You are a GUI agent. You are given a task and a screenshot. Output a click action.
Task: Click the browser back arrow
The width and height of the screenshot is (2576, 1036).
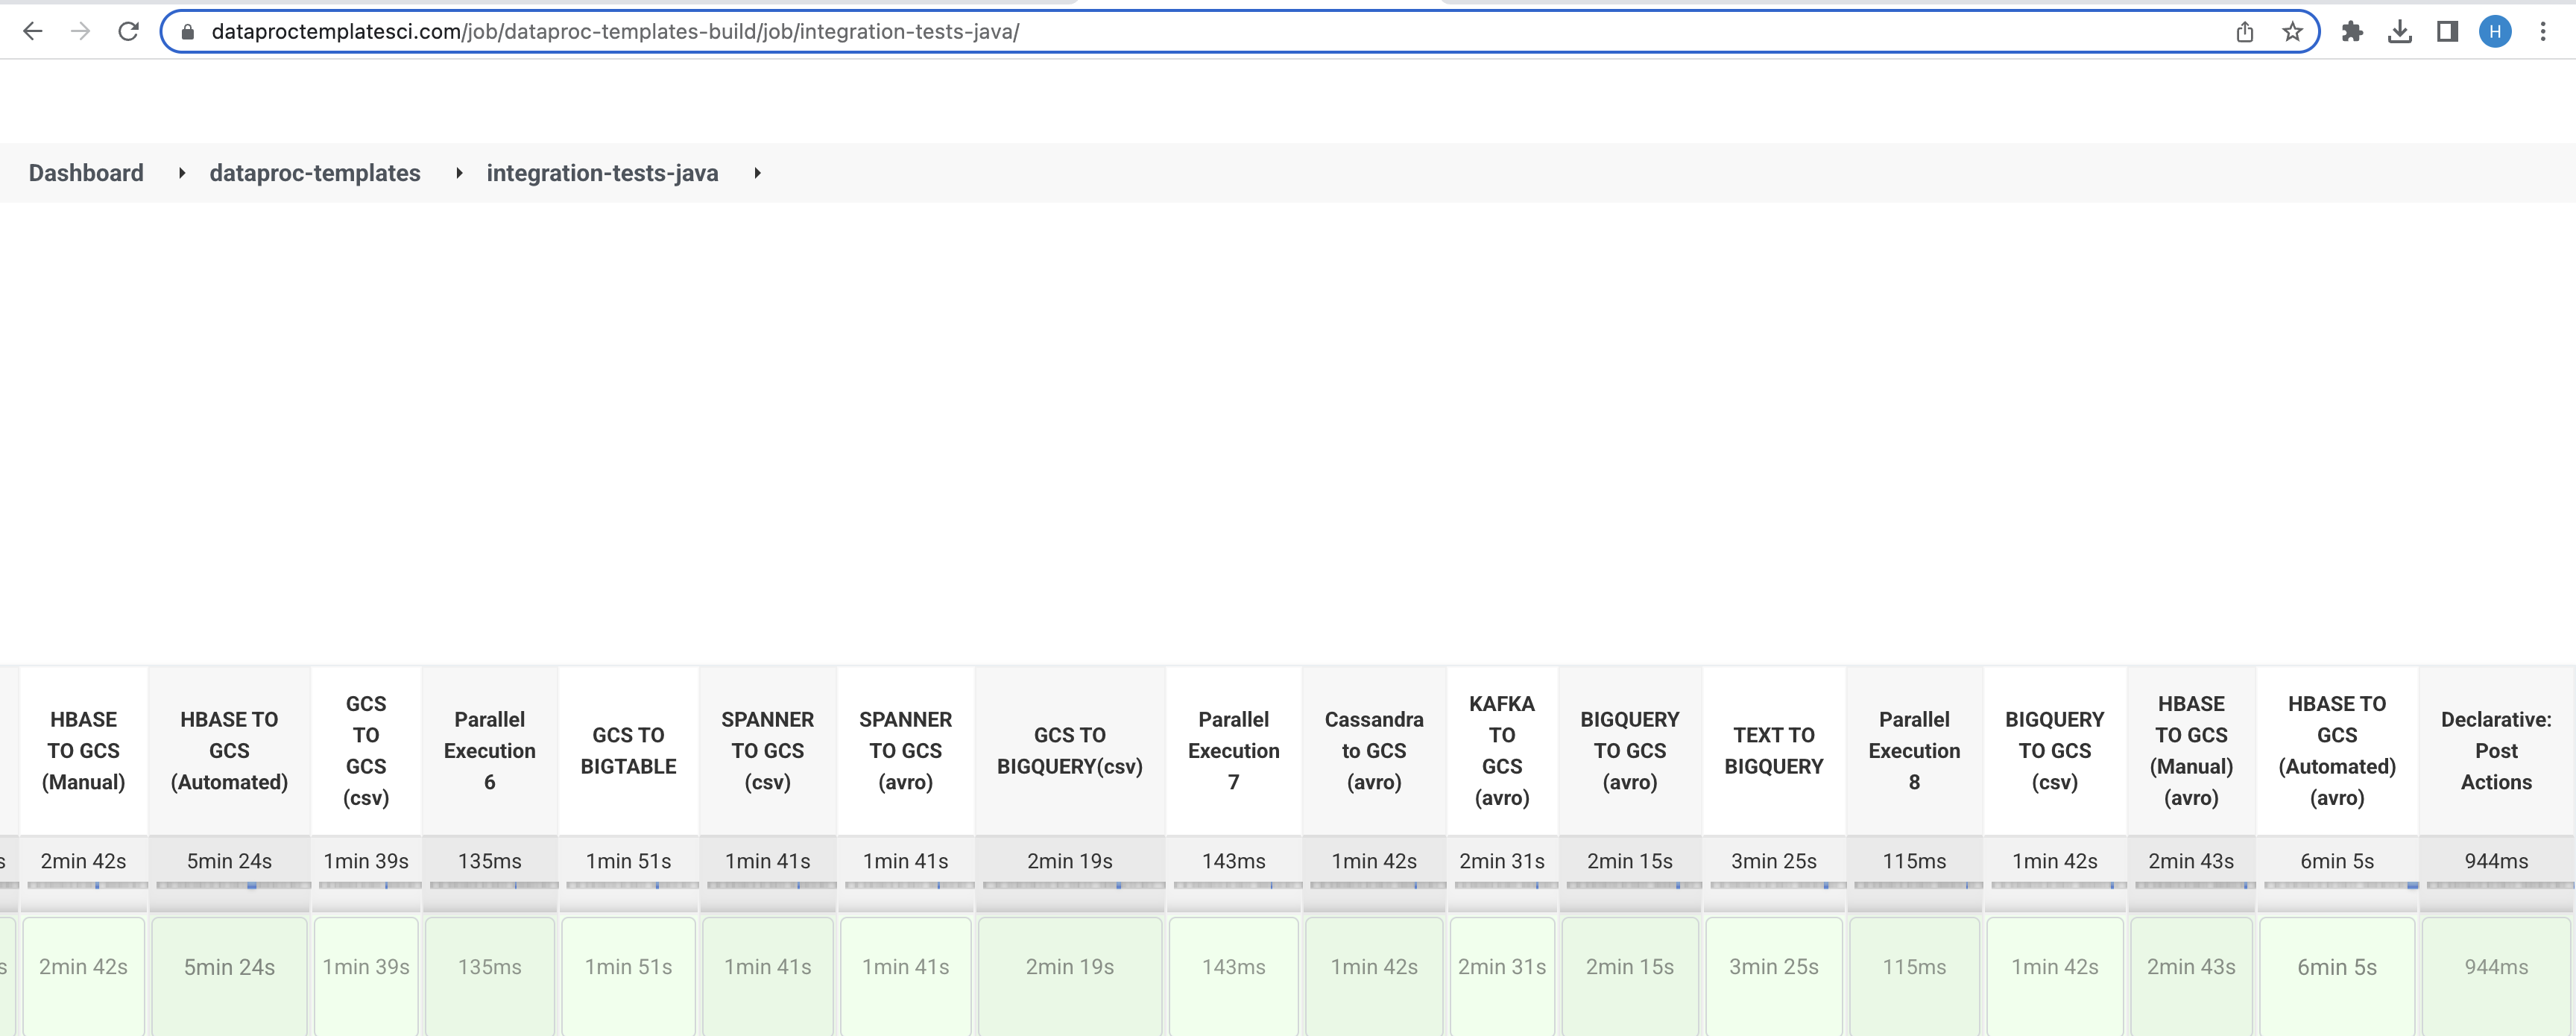coord(32,32)
